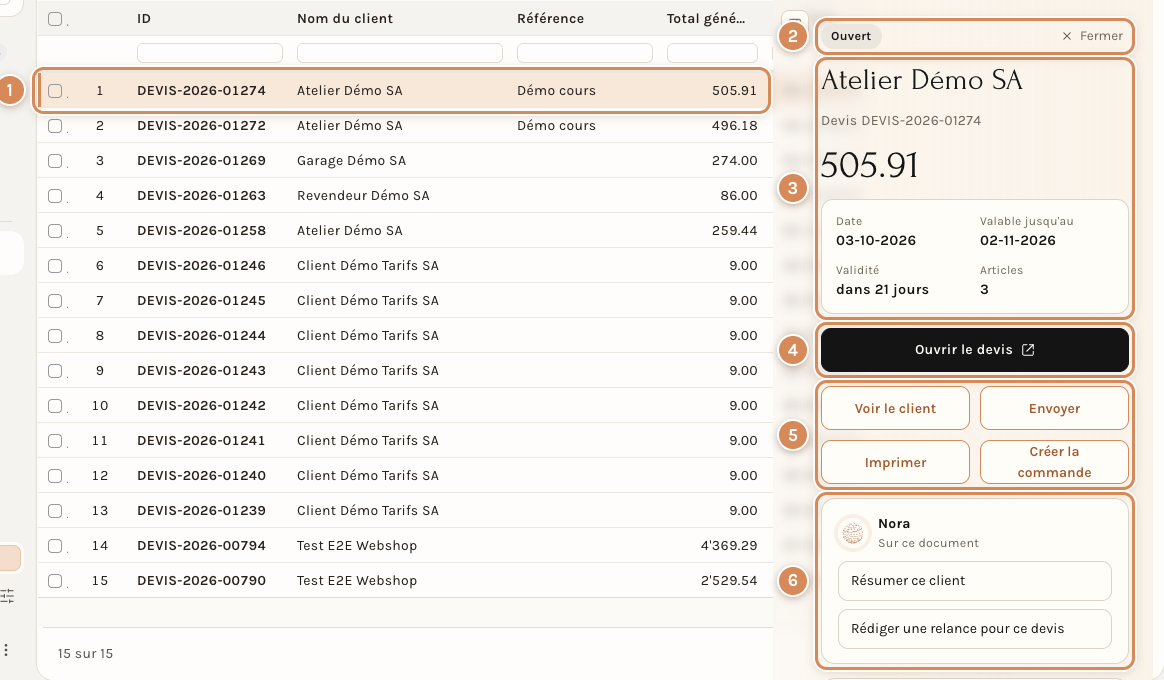This screenshot has height=680, width=1164.
Task: Click Créer la commande button
Action: tap(1054, 462)
